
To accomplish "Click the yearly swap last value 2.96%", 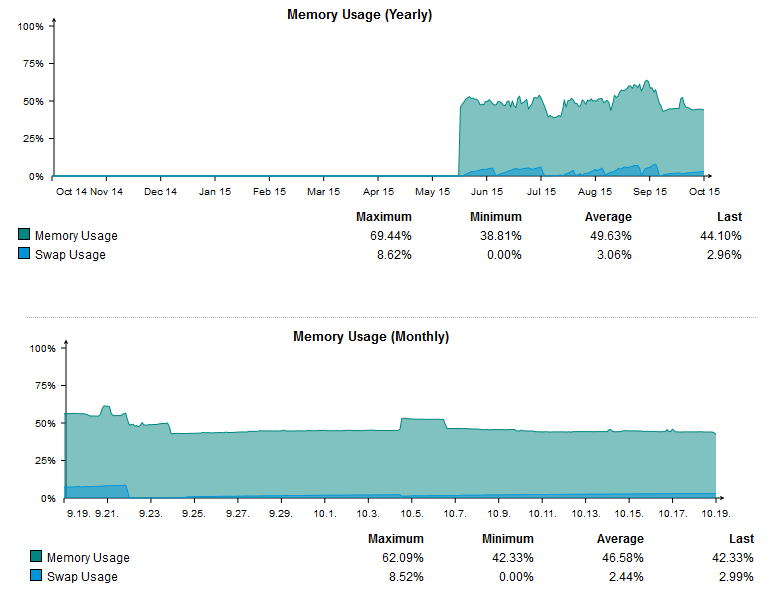I will 724,255.
